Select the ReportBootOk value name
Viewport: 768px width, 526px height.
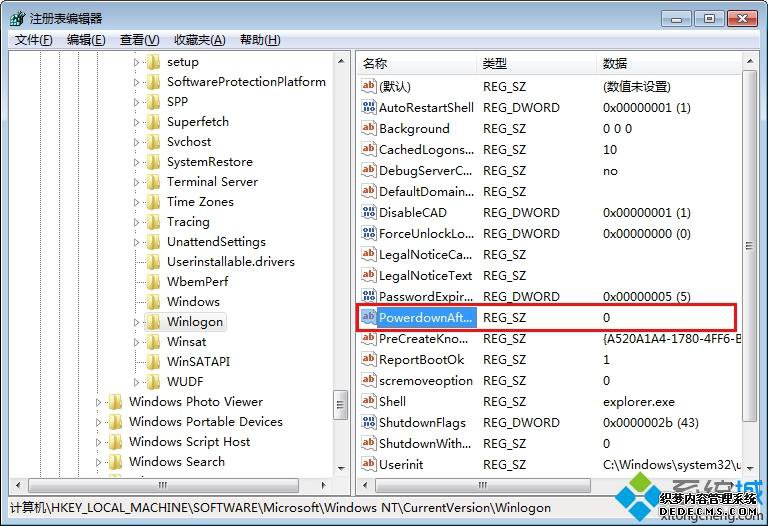coord(421,359)
